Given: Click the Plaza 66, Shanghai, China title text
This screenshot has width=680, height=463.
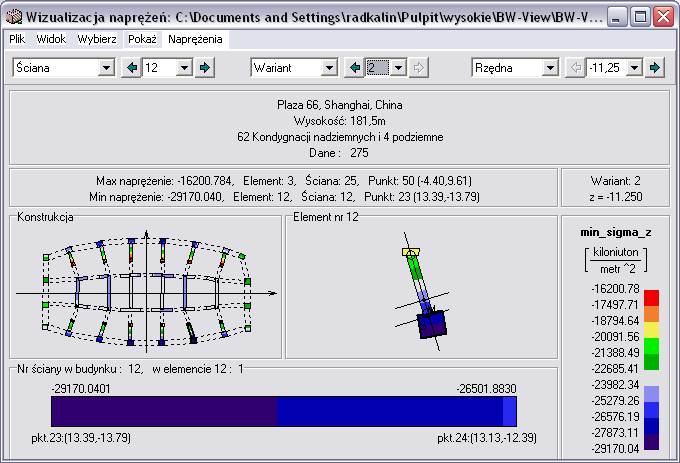Looking at the screenshot, I should [340, 105].
